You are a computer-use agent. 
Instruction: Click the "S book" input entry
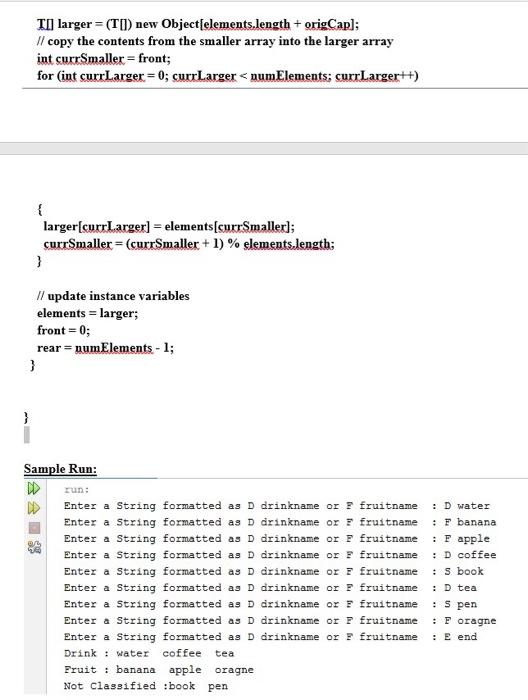point(463,571)
